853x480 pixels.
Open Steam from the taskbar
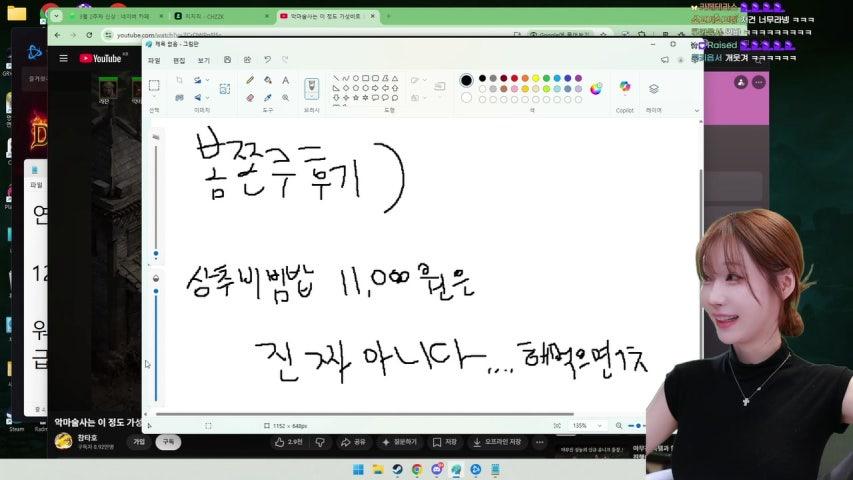(397, 470)
